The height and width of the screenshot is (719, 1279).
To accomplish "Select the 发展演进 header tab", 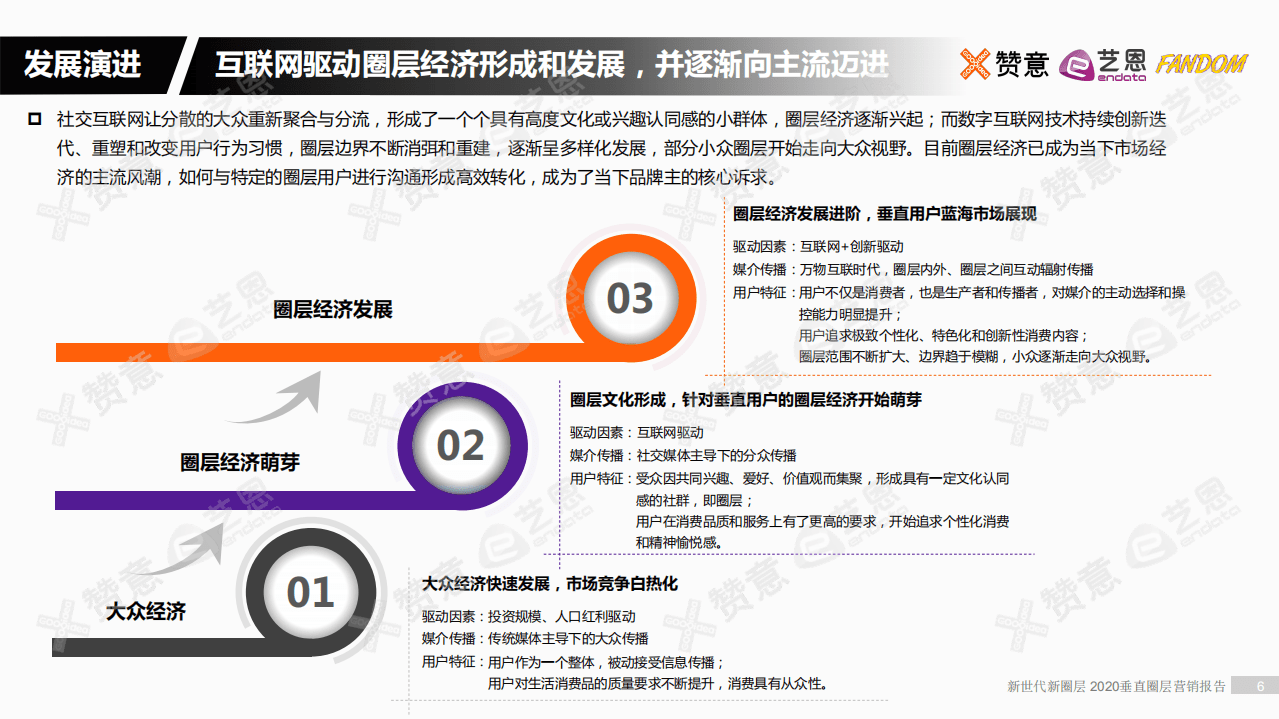I will (86, 62).
